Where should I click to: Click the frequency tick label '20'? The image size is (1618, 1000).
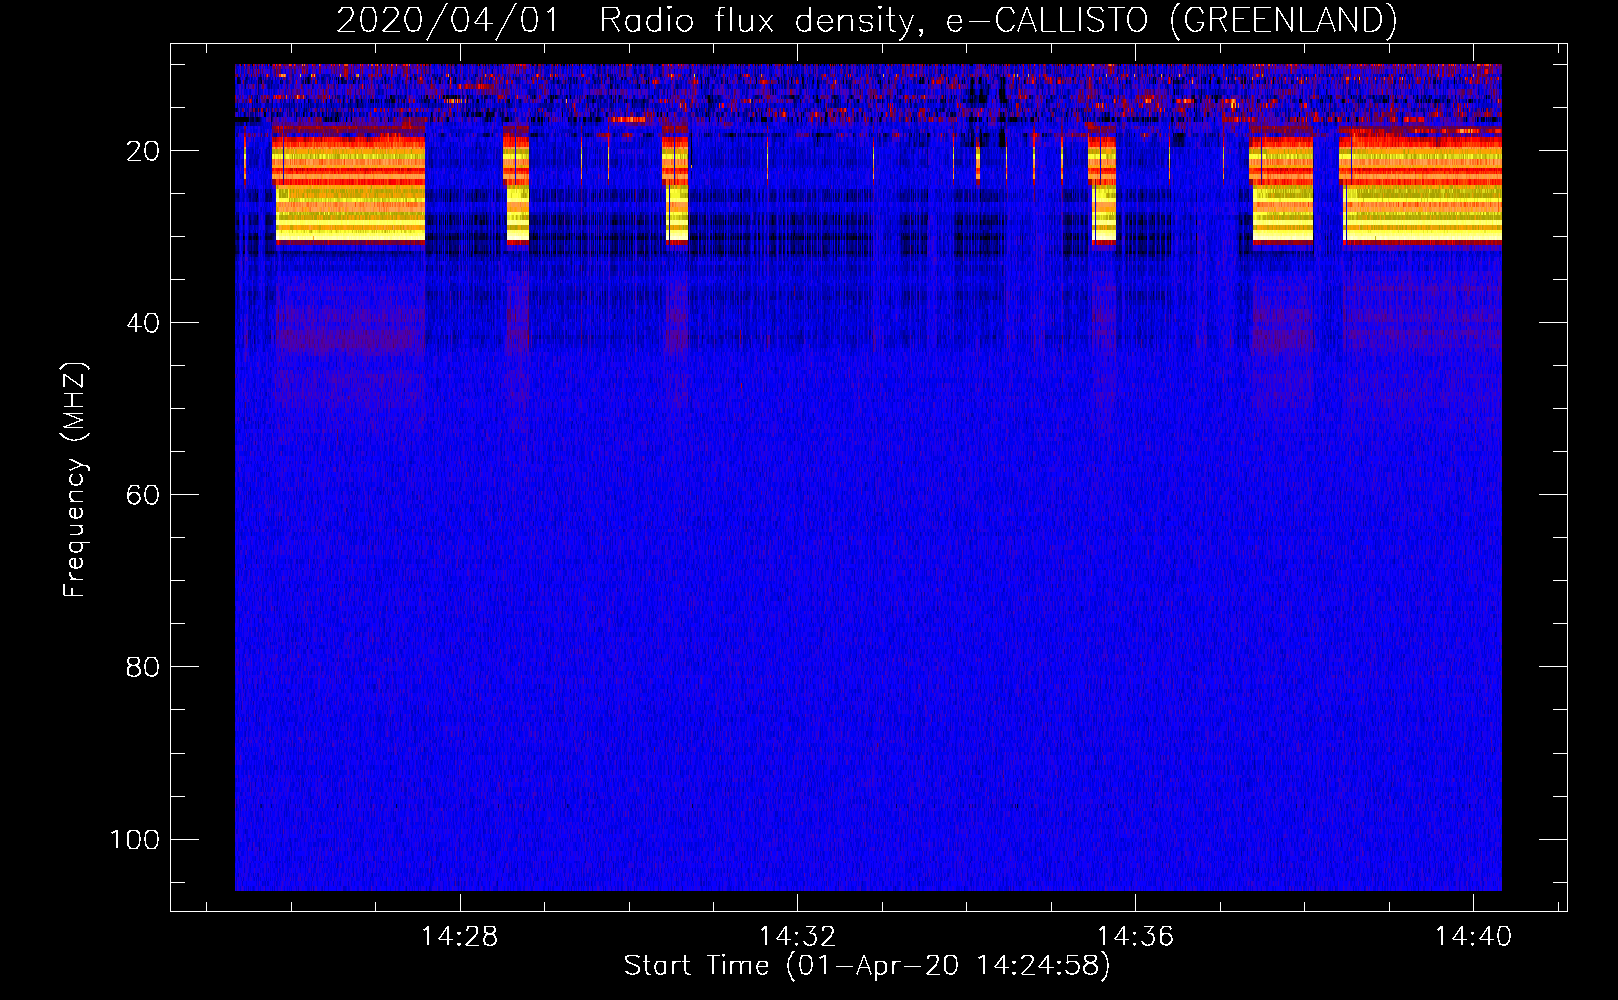tap(143, 151)
